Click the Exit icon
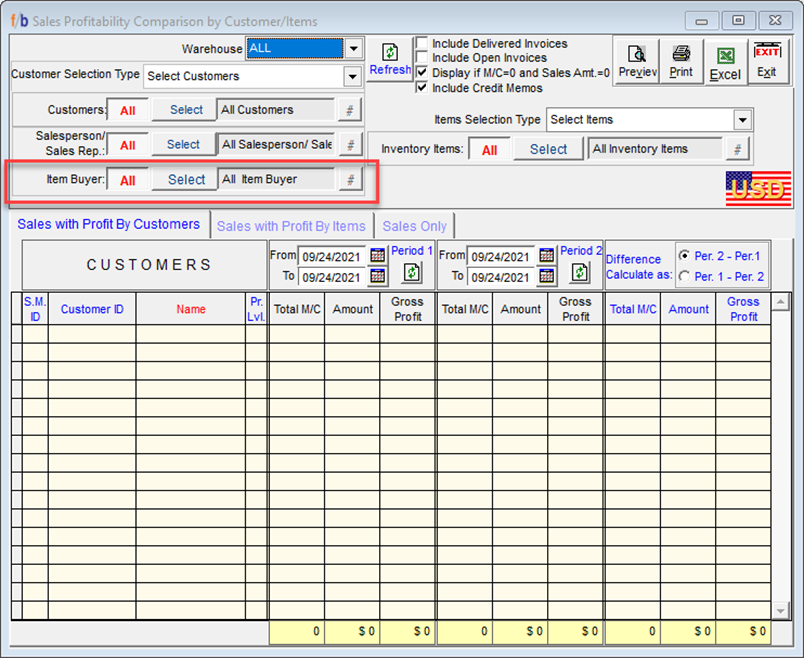Viewport: 804px width, 658px height. [767, 61]
